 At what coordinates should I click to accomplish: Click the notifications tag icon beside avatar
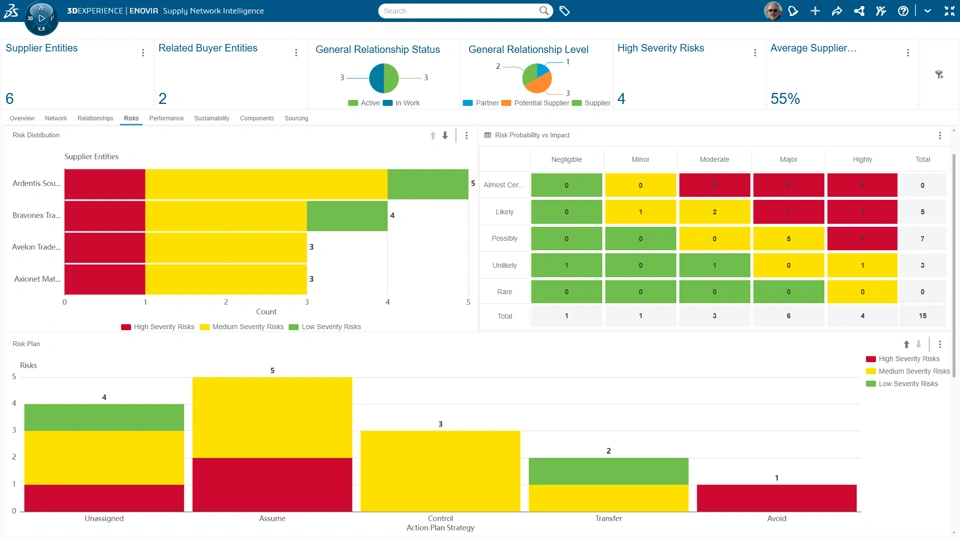coord(793,10)
